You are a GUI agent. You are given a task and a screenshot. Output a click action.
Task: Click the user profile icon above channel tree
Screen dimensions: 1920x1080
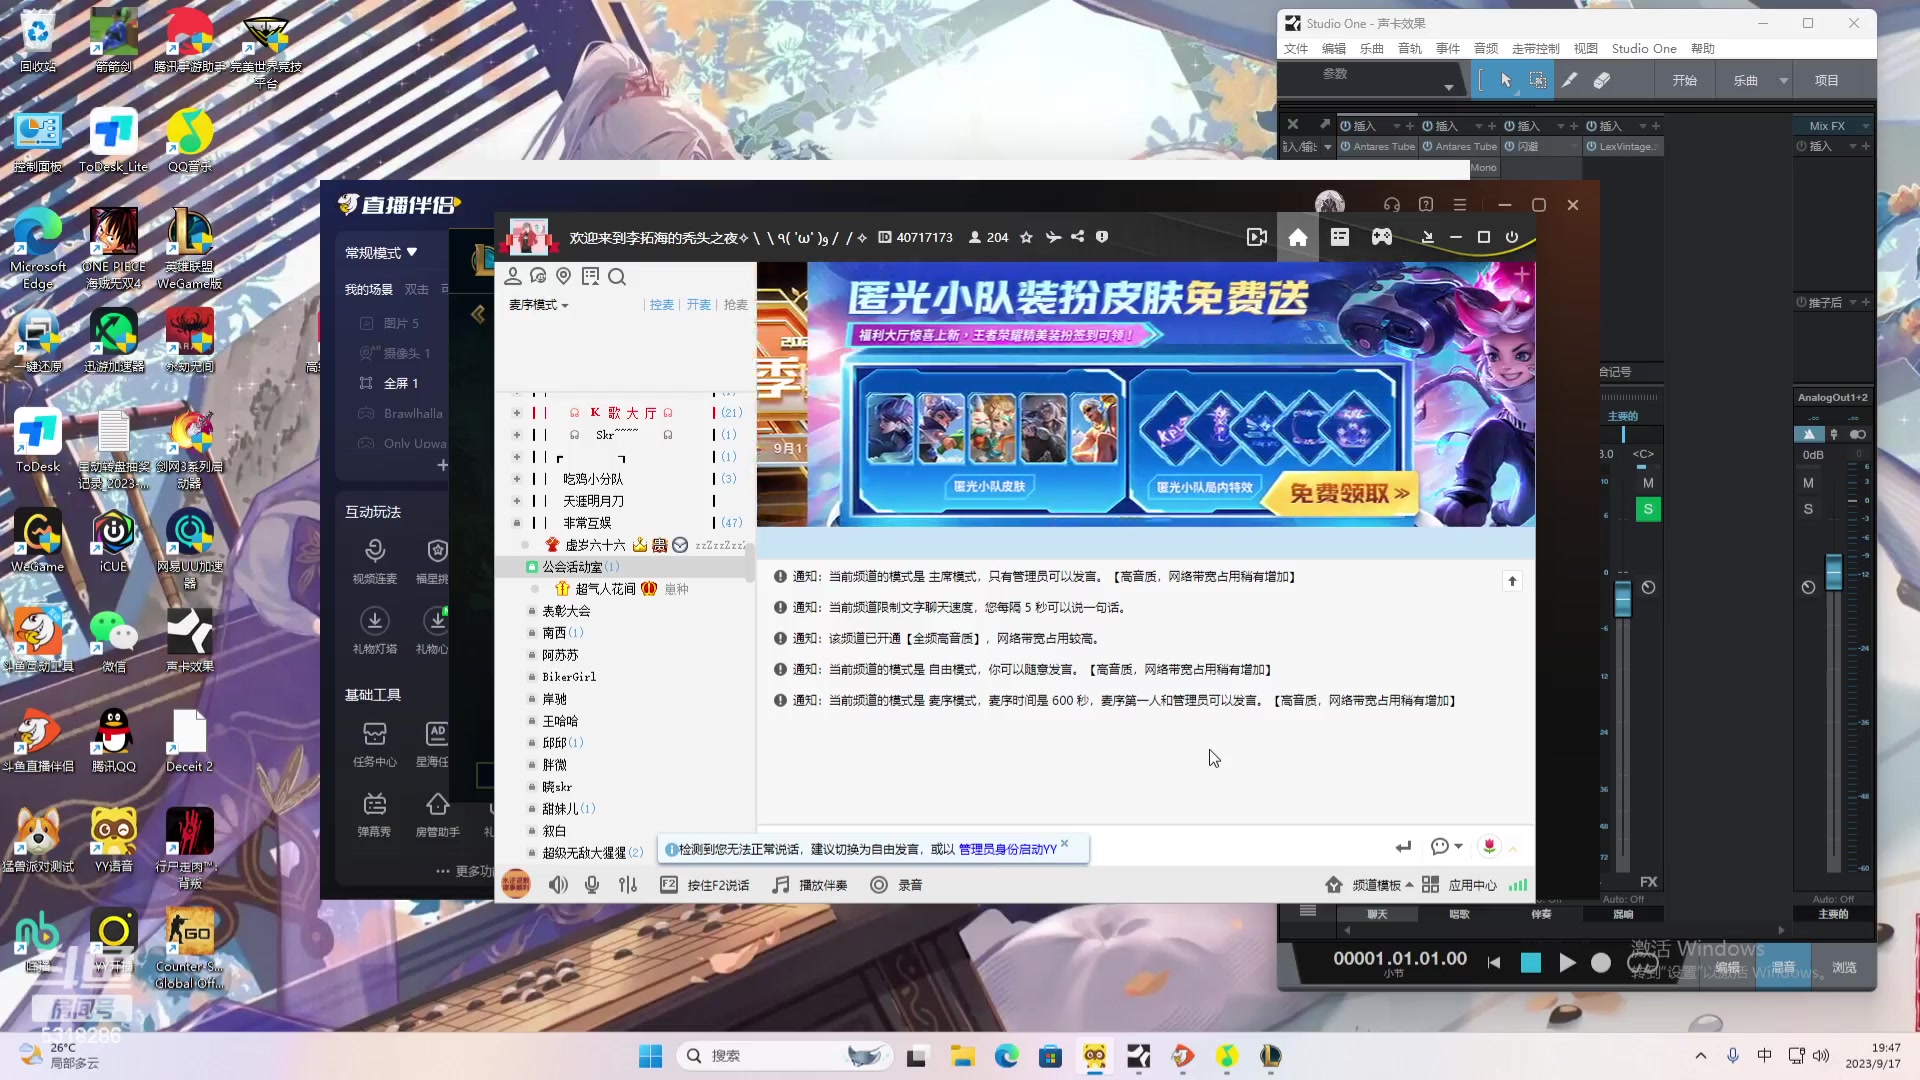[x=513, y=277]
